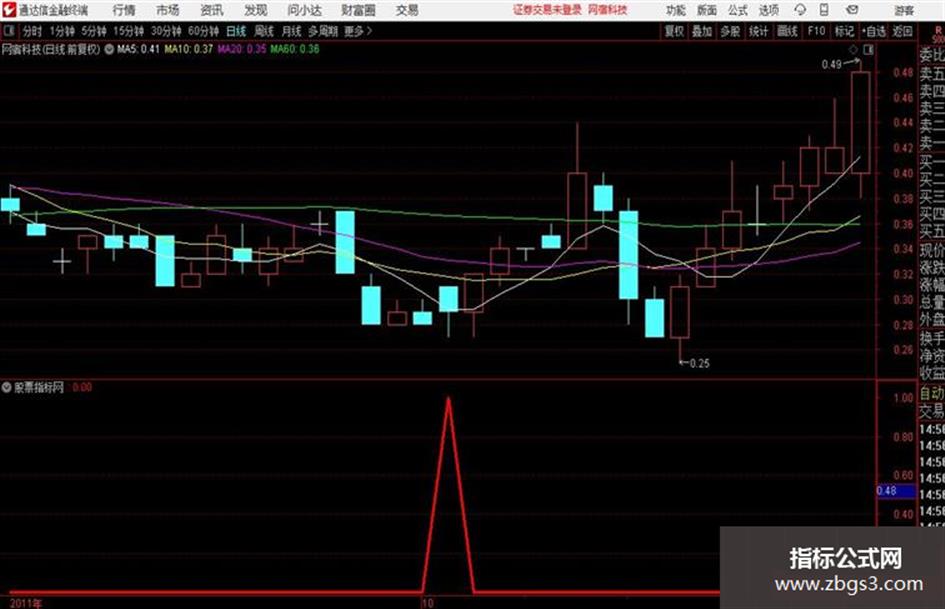Viewport: 945px width, 609px height.
Task: Open the 公式 menu
Action: (738, 10)
